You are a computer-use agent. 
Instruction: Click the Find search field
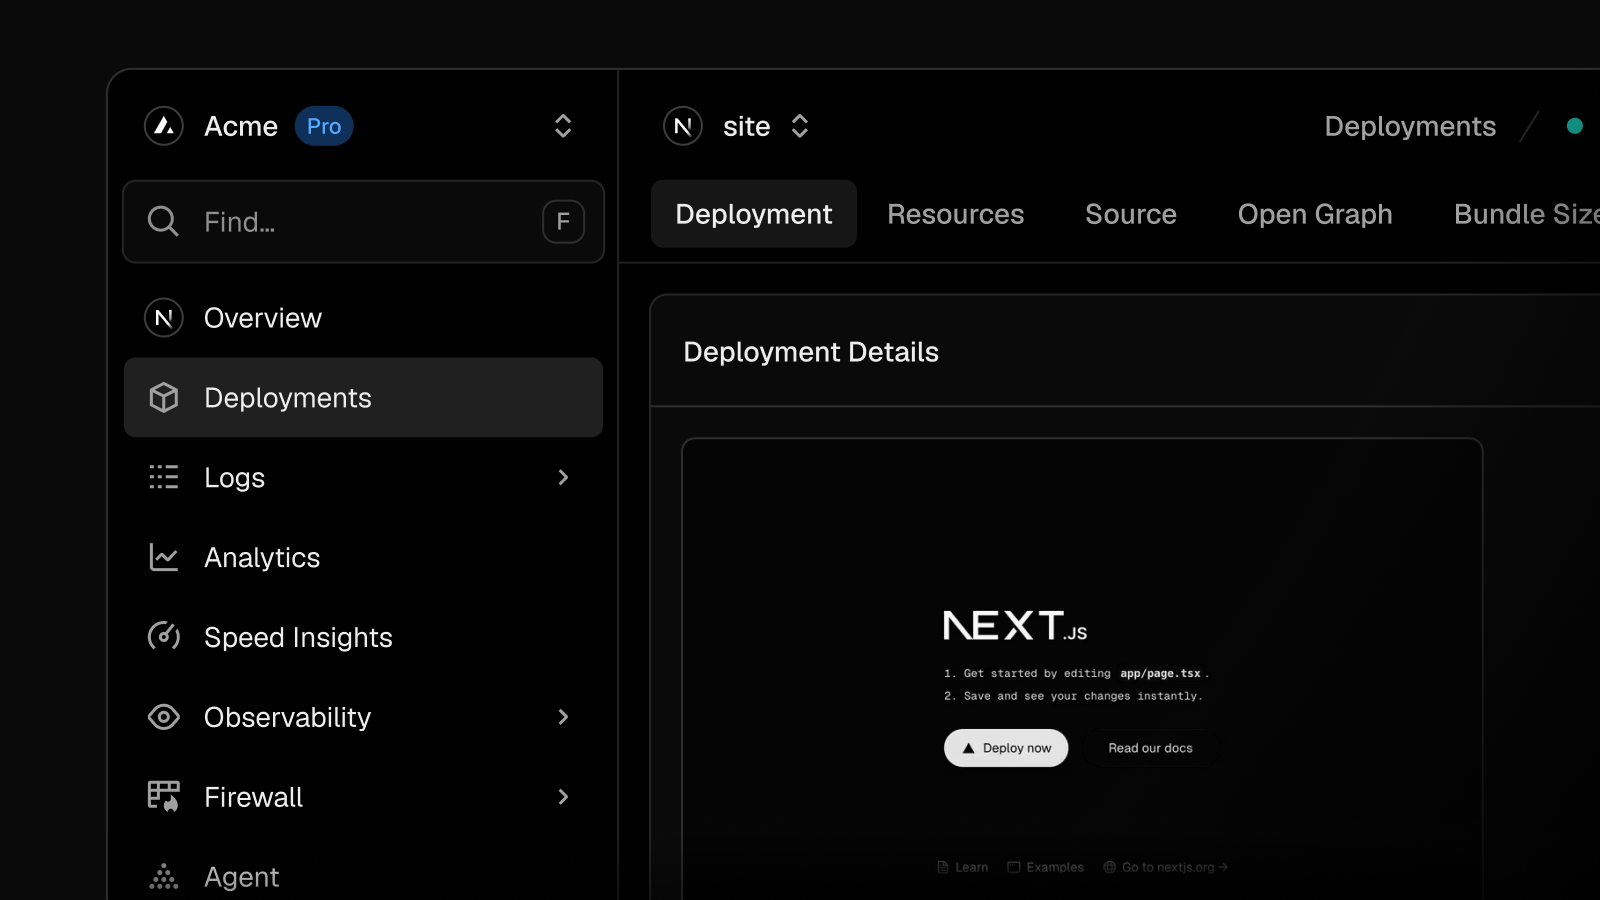click(x=363, y=222)
